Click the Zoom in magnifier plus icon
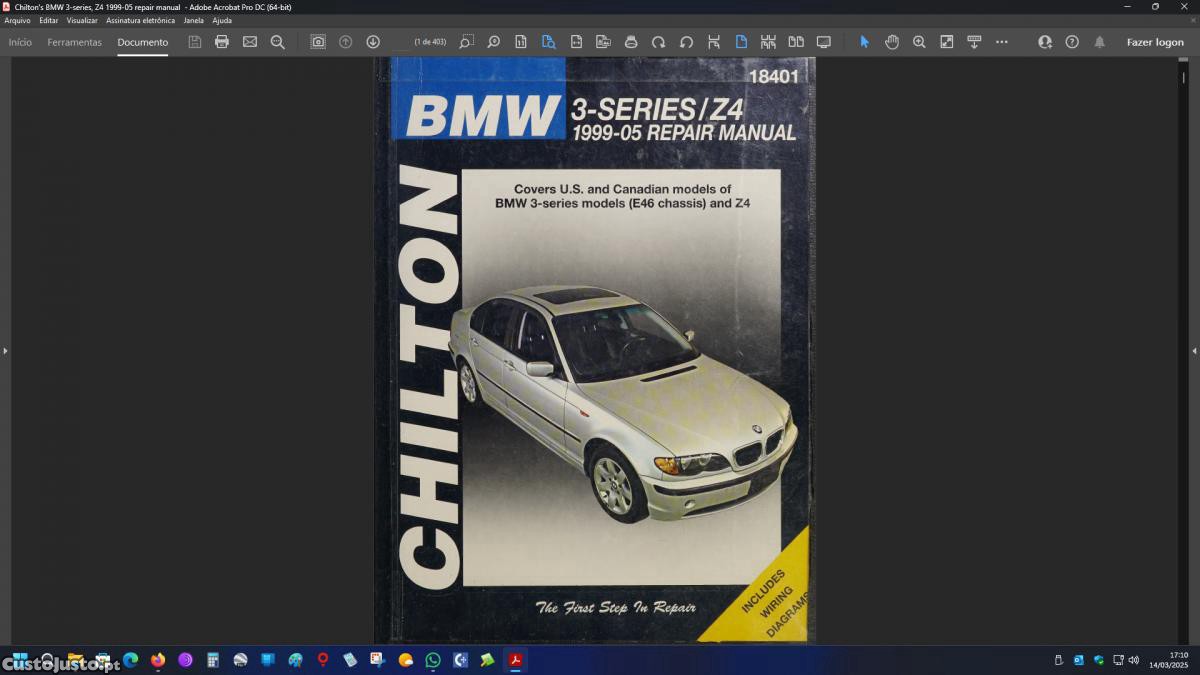This screenshot has height=675, width=1200. [919, 42]
